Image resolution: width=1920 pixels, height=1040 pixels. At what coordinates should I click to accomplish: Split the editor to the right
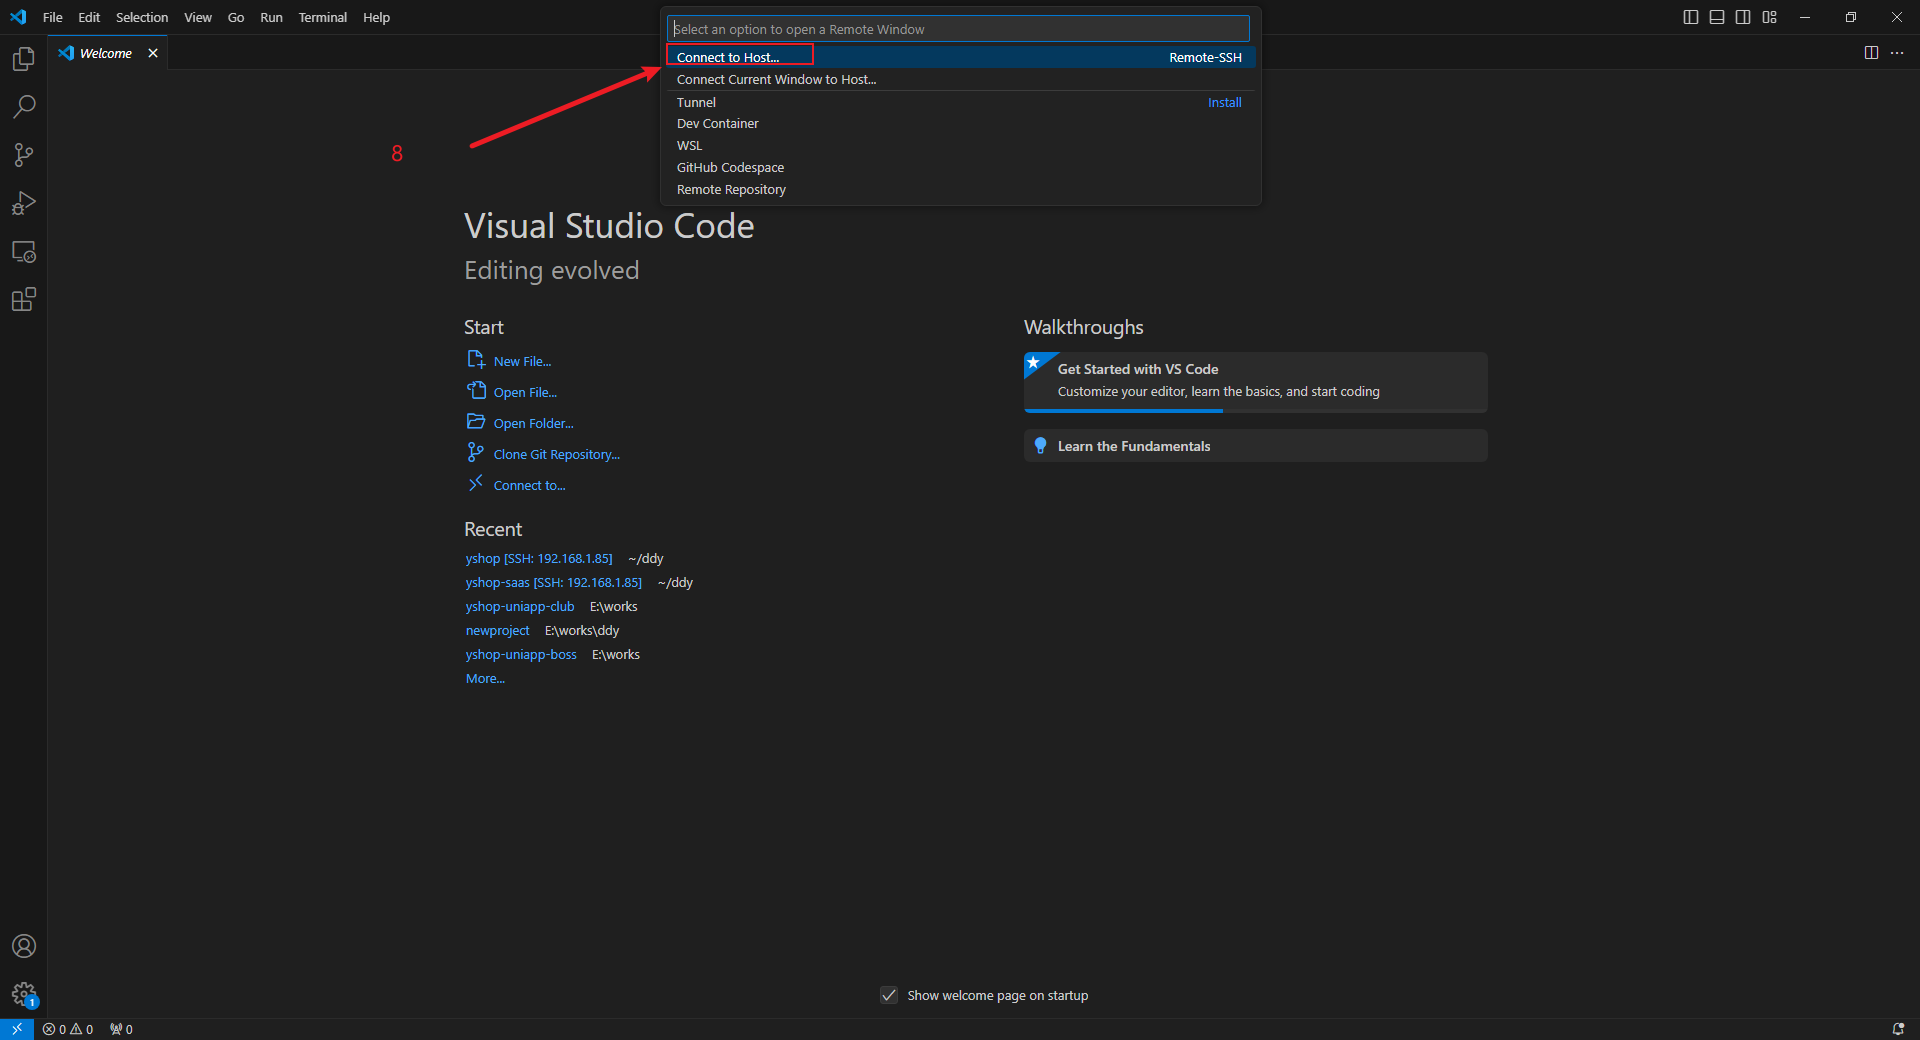[x=1871, y=53]
